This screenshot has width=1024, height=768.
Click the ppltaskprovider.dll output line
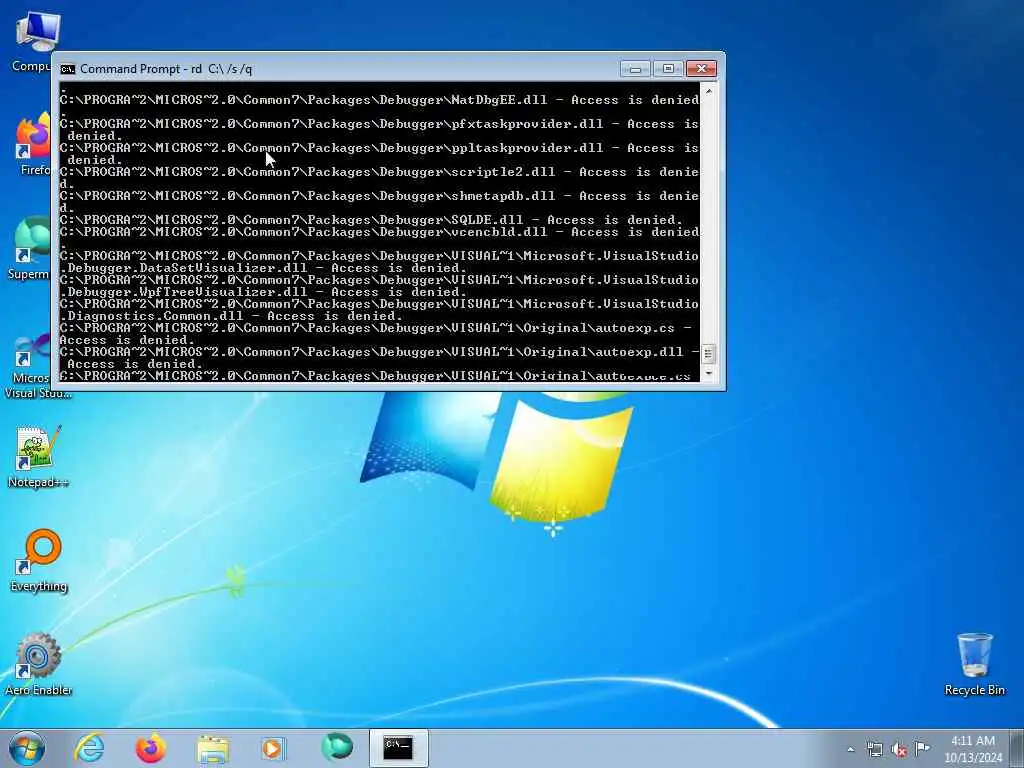[379, 153]
